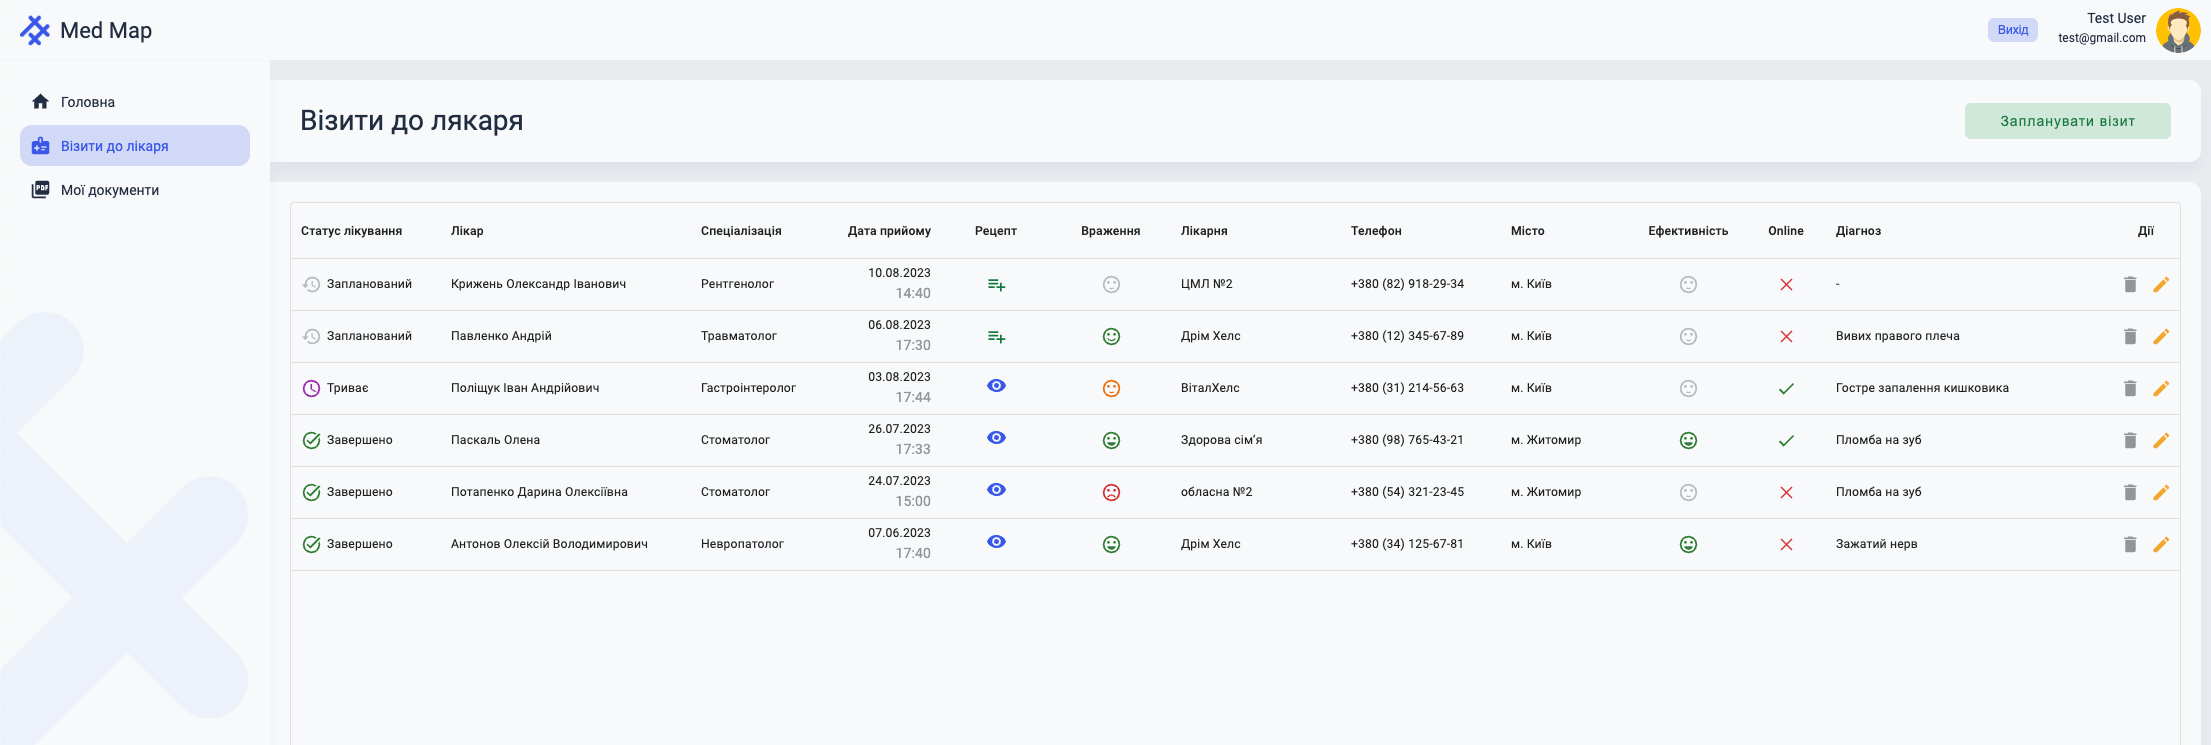This screenshot has width=2211, height=745.
Task: Click Online red cross for Крижень Олександр
Action: [x=1786, y=285]
